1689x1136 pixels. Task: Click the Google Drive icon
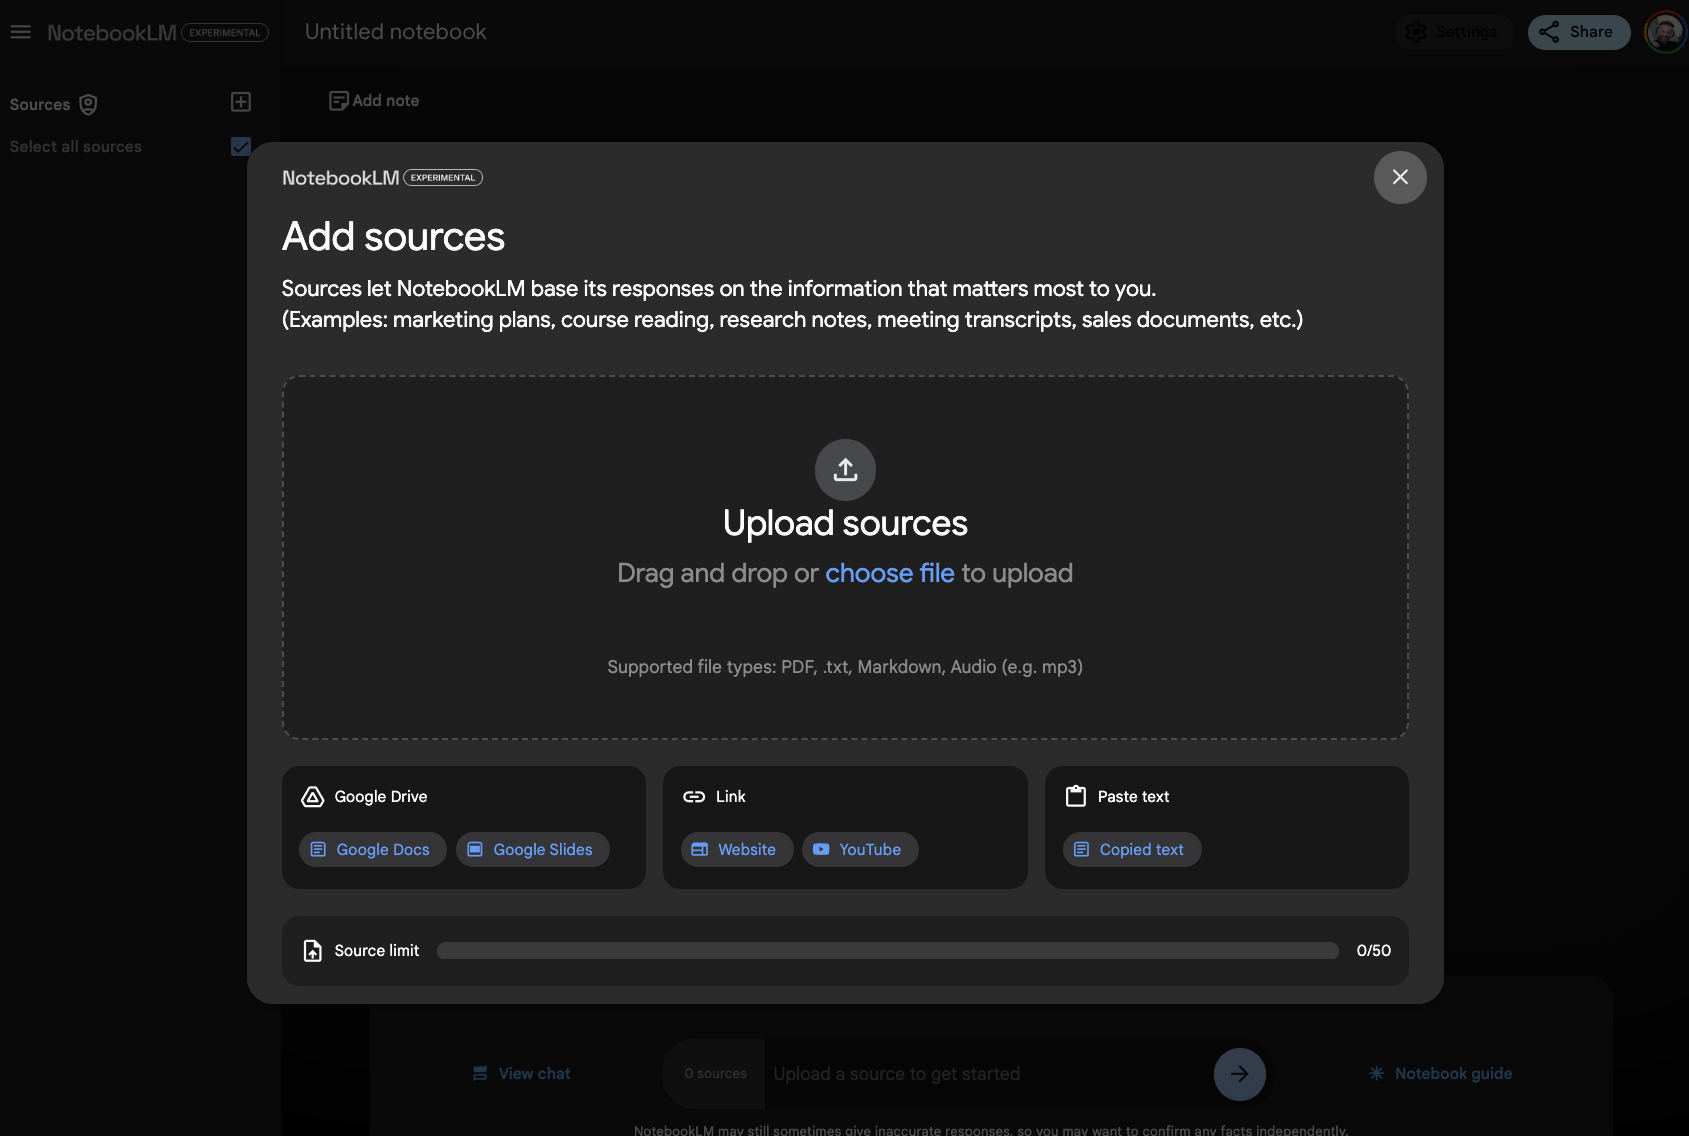313,796
